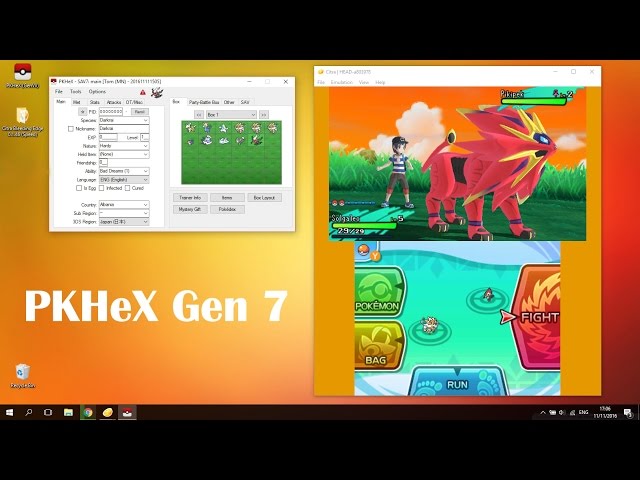Screen dimensions: 640x480
Task: Switch to the SAV tab
Action: click(245, 102)
